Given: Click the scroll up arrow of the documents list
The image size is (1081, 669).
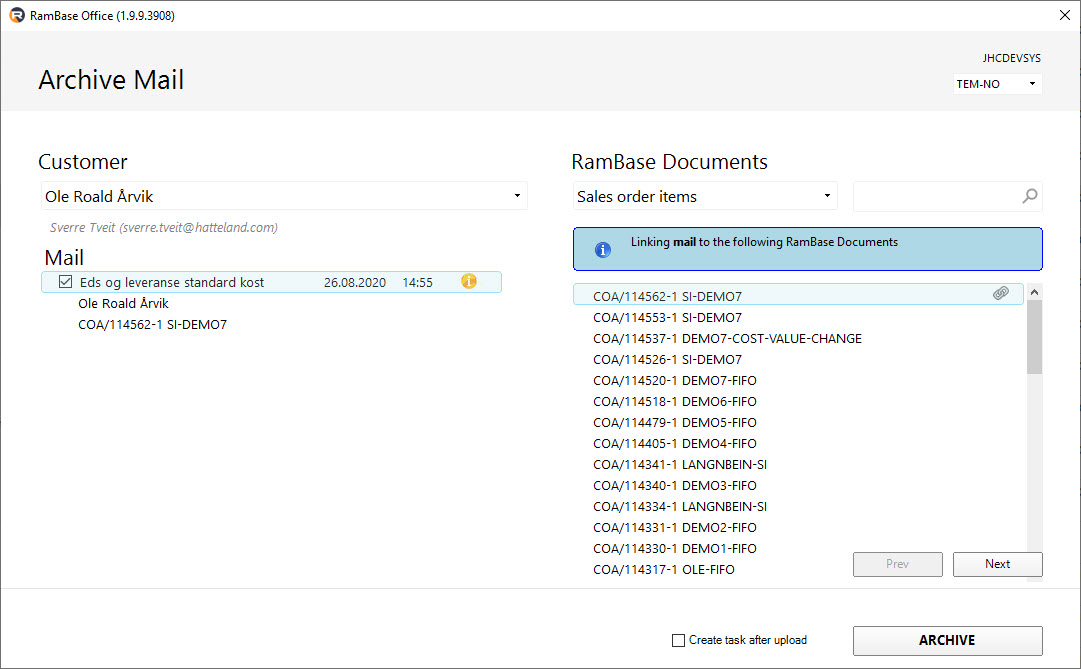Looking at the screenshot, I should [x=1034, y=292].
